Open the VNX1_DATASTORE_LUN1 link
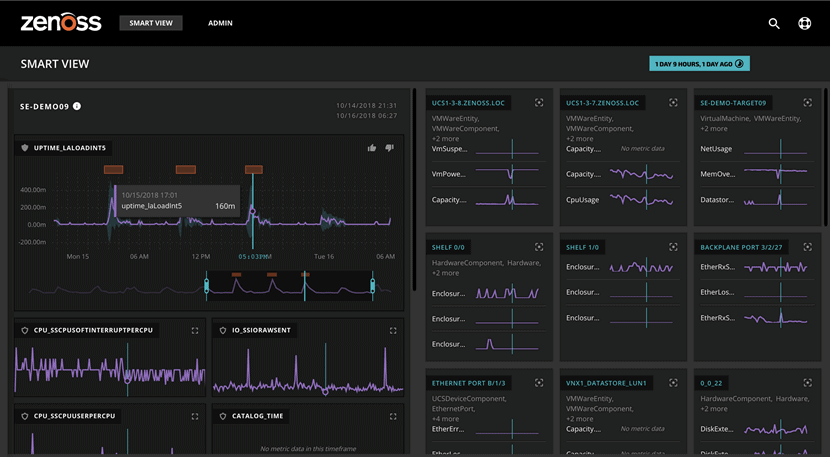The image size is (830, 457). pyautogui.click(x=606, y=383)
